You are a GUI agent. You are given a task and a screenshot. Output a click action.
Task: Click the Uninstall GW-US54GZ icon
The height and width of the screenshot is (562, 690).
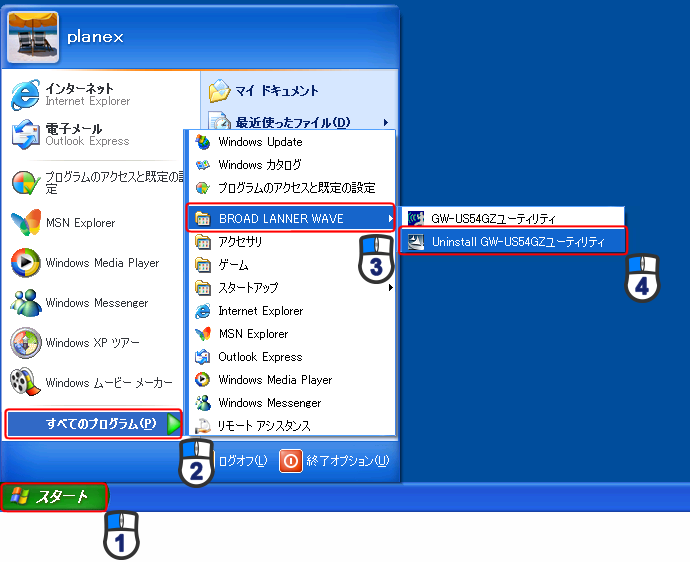[x=415, y=242]
